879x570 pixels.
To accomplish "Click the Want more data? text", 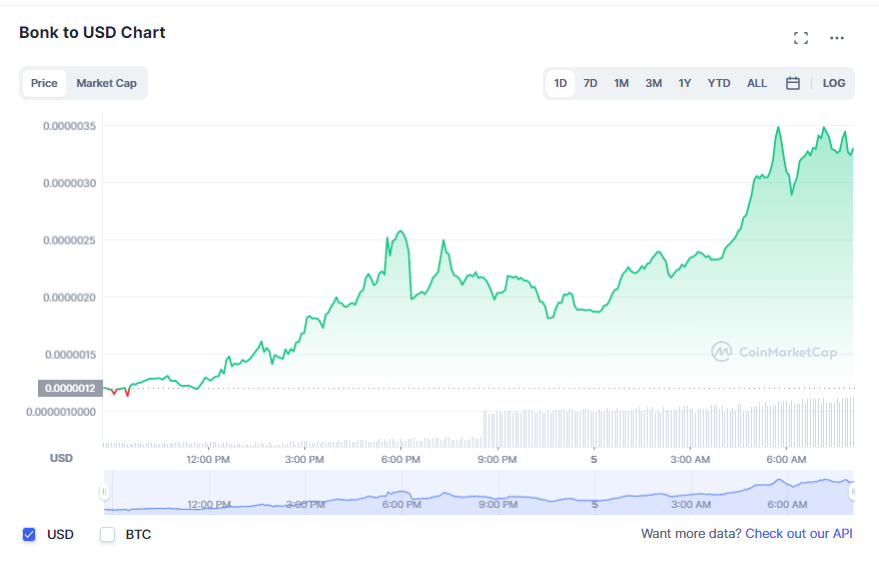I will pyautogui.click(x=691, y=534).
